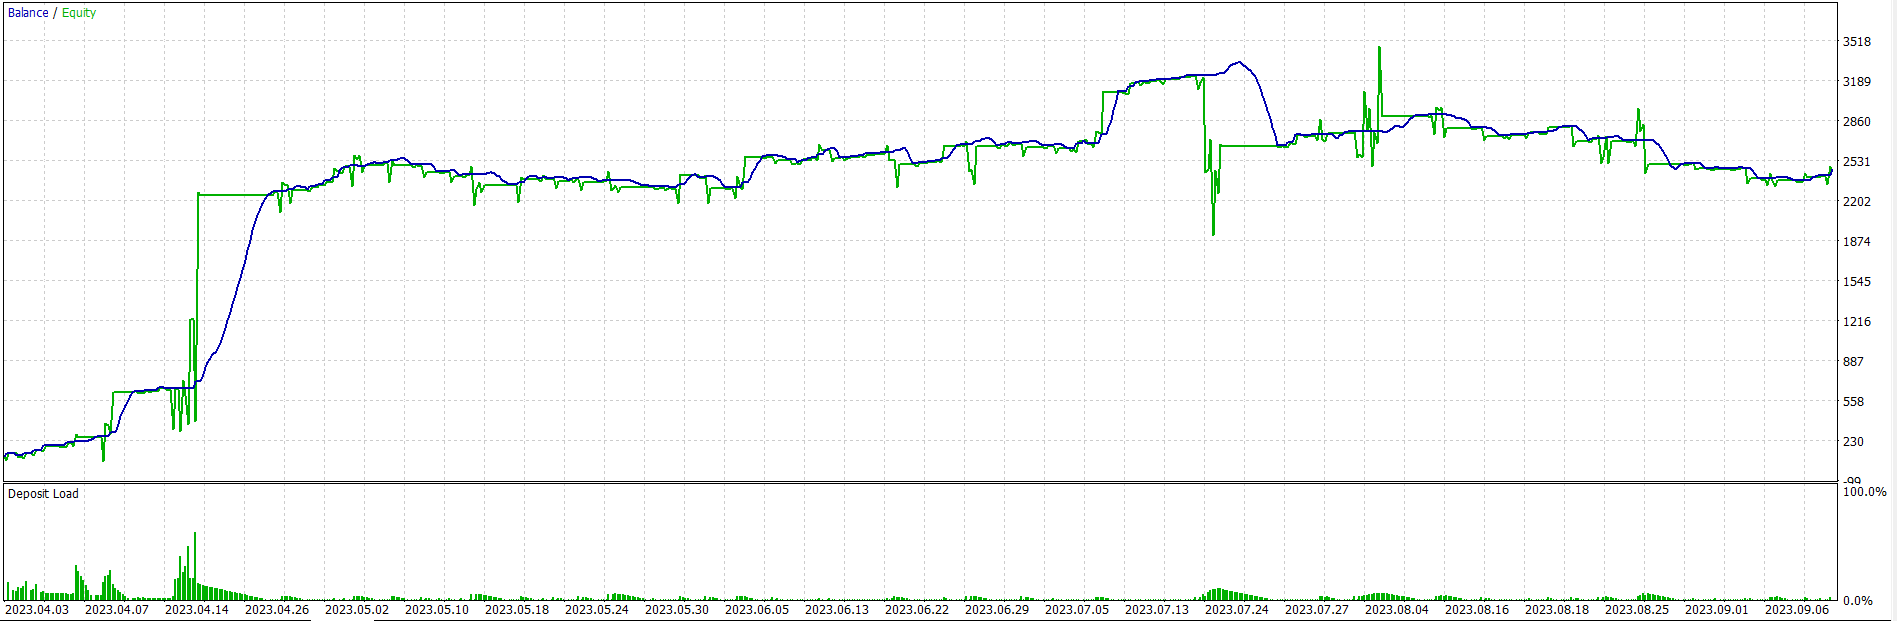Screen dimensions: 1897x621
Task: Click the 1216 axis value
Action: pyautogui.click(x=1857, y=322)
